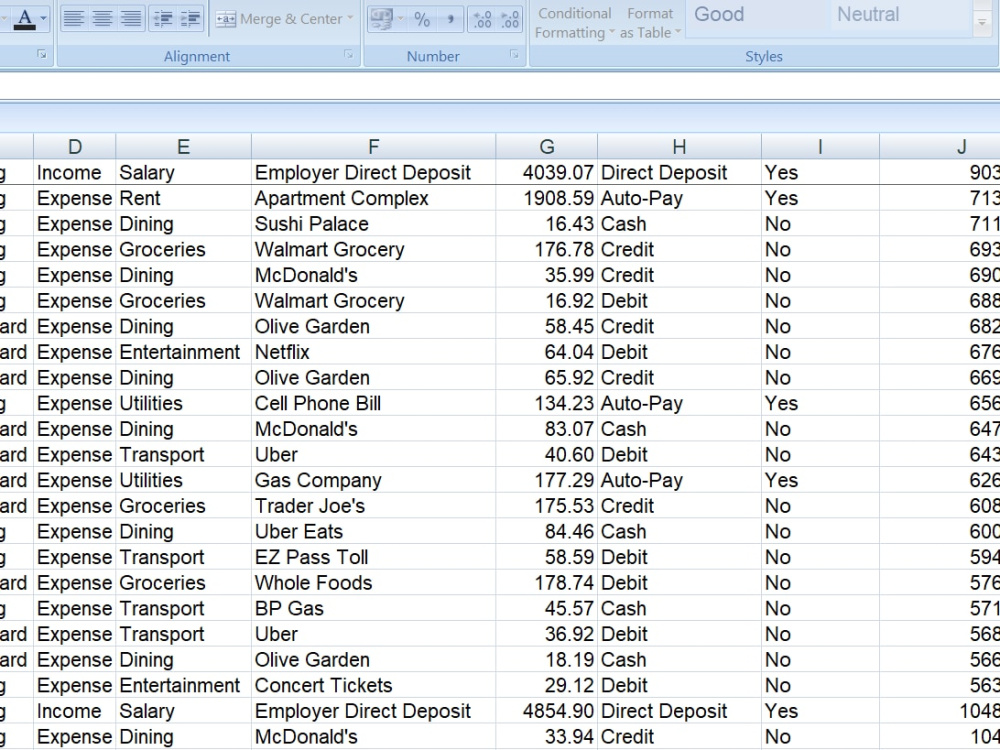1000x750 pixels.
Task: Select the Whole Foods cell
Action: tap(374, 583)
